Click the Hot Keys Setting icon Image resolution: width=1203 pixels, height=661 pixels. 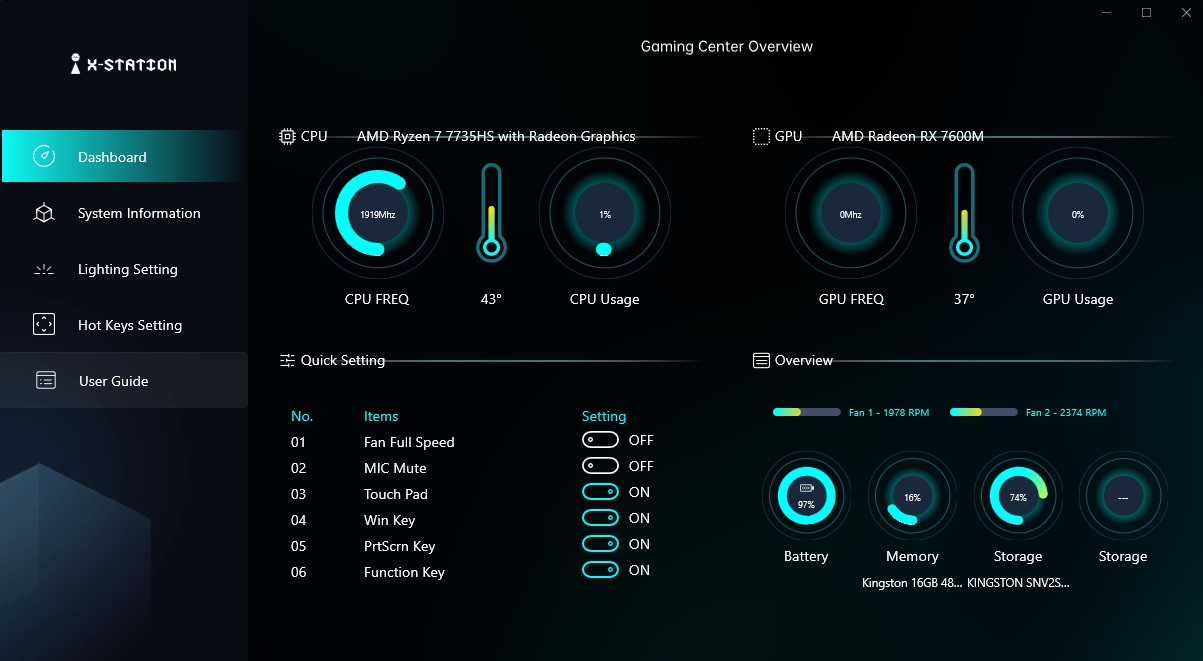(x=44, y=324)
